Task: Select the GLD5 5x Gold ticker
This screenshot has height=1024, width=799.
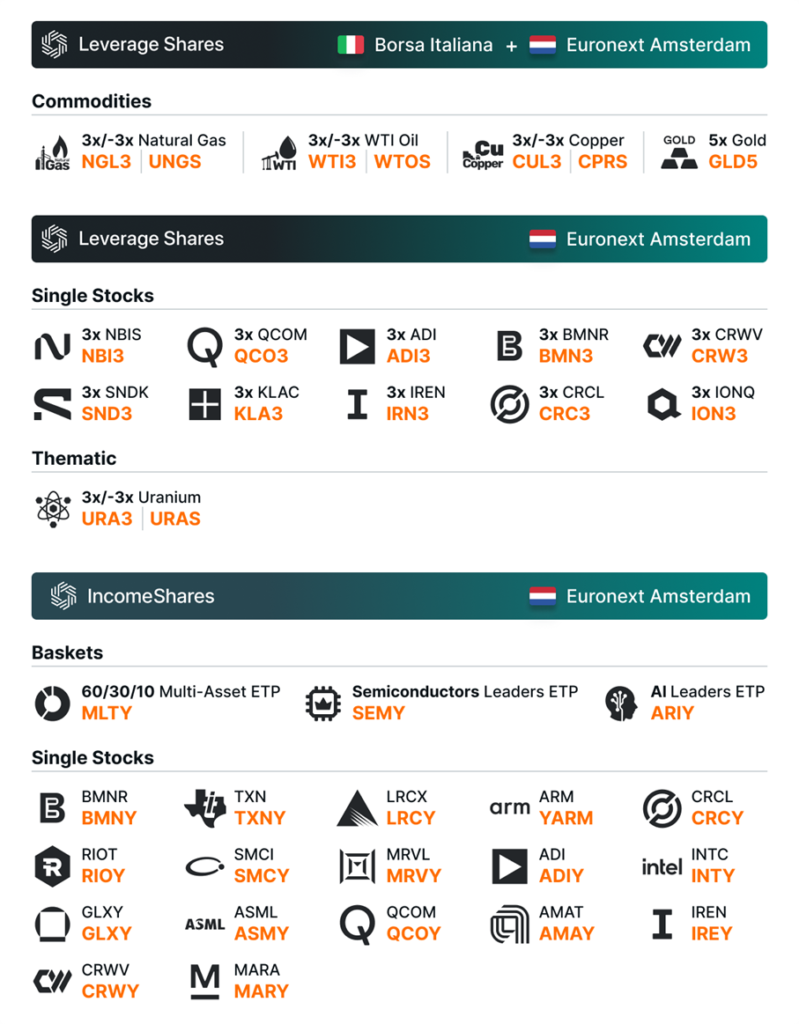Action: click(x=733, y=162)
